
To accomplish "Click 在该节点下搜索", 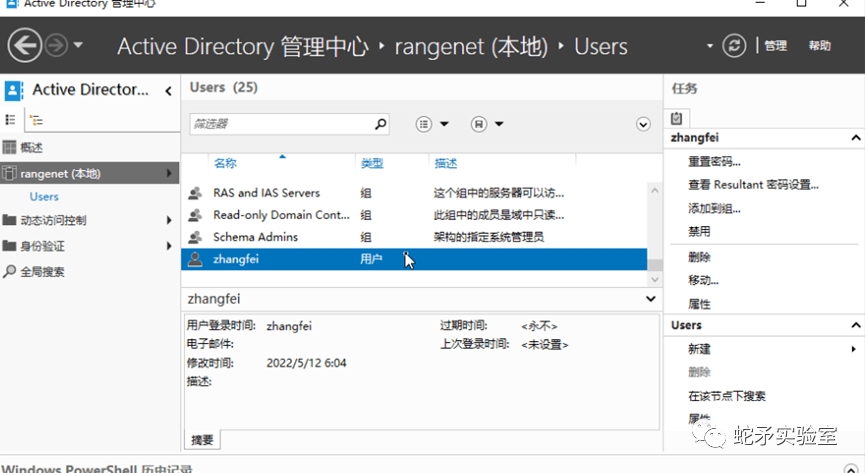I will tap(727, 396).
